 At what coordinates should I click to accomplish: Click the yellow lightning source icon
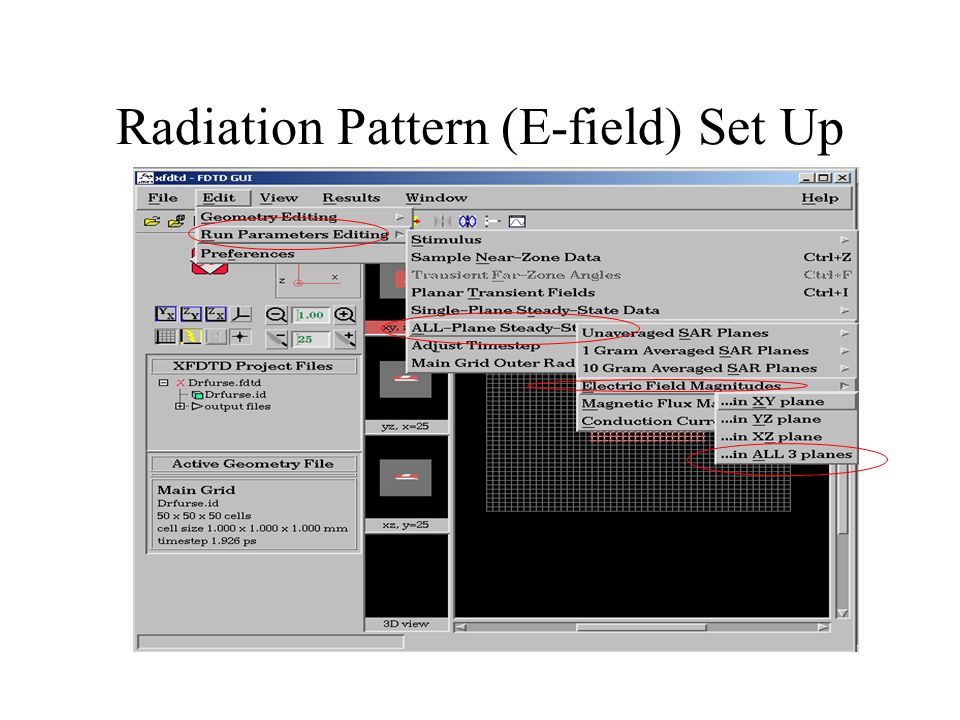pyautogui.click(x=190, y=337)
